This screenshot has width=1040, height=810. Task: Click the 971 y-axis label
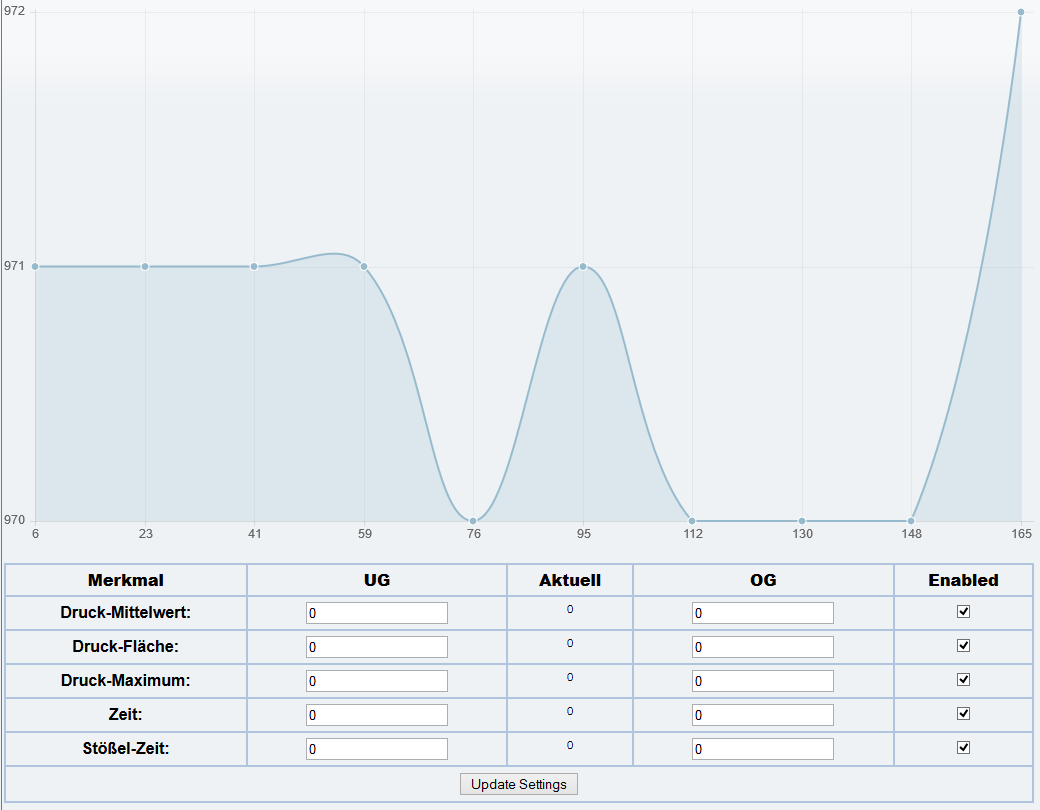pyautogui.click(x=14, y=266)
